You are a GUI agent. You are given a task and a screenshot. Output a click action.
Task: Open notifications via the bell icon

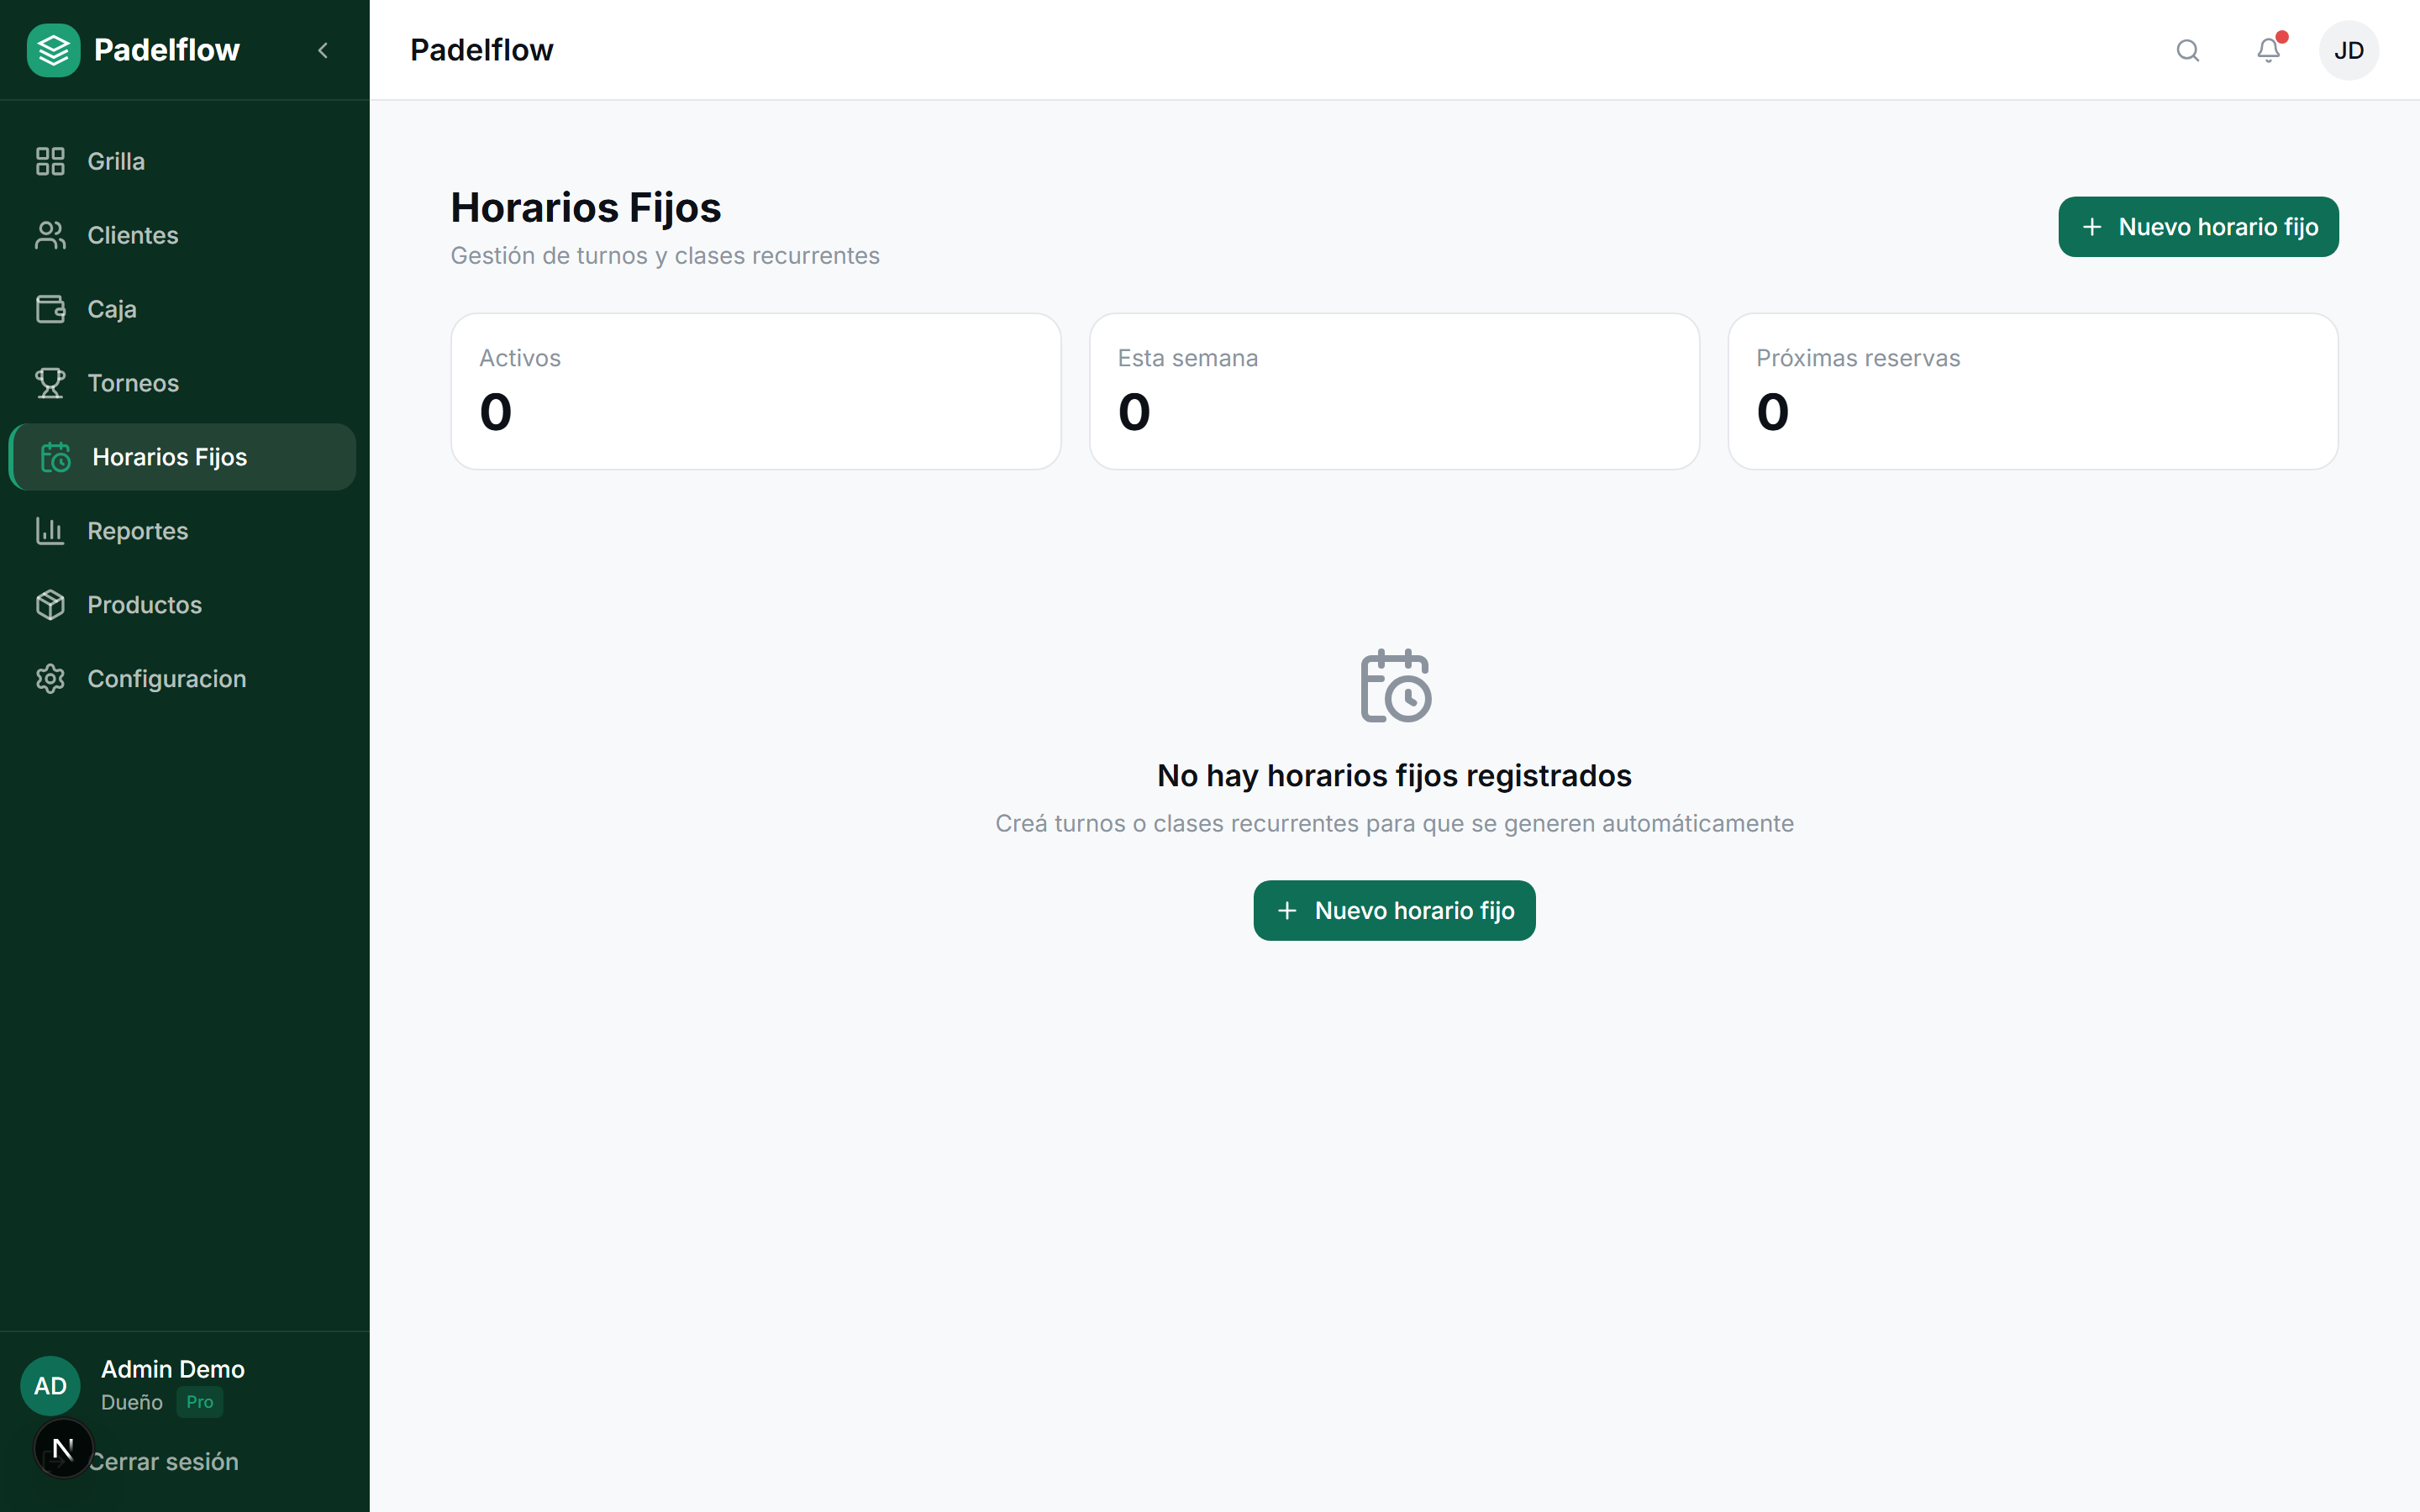click(x=2268, y=50)
